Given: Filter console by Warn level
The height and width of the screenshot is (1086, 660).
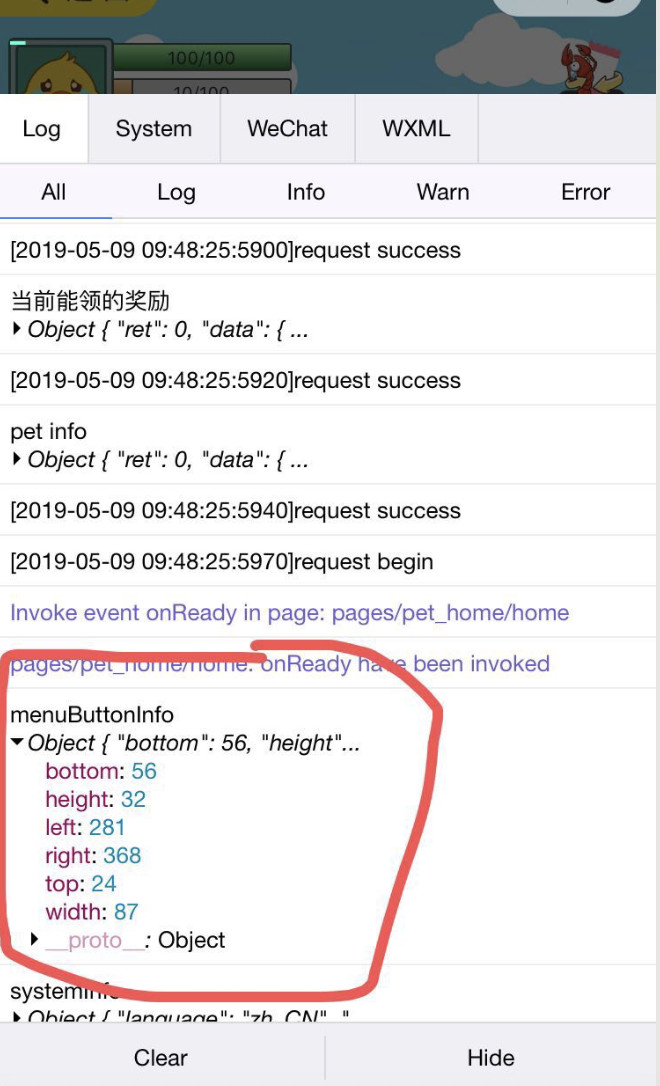Looking at the screenshot, I should point(443,192).
